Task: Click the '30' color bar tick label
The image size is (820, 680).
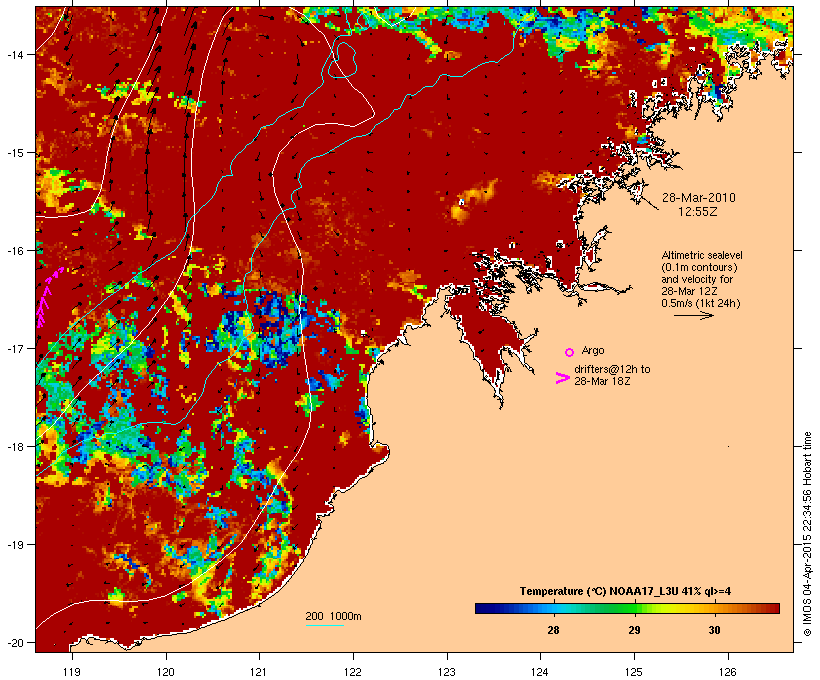Action: [x=714, y=630]
